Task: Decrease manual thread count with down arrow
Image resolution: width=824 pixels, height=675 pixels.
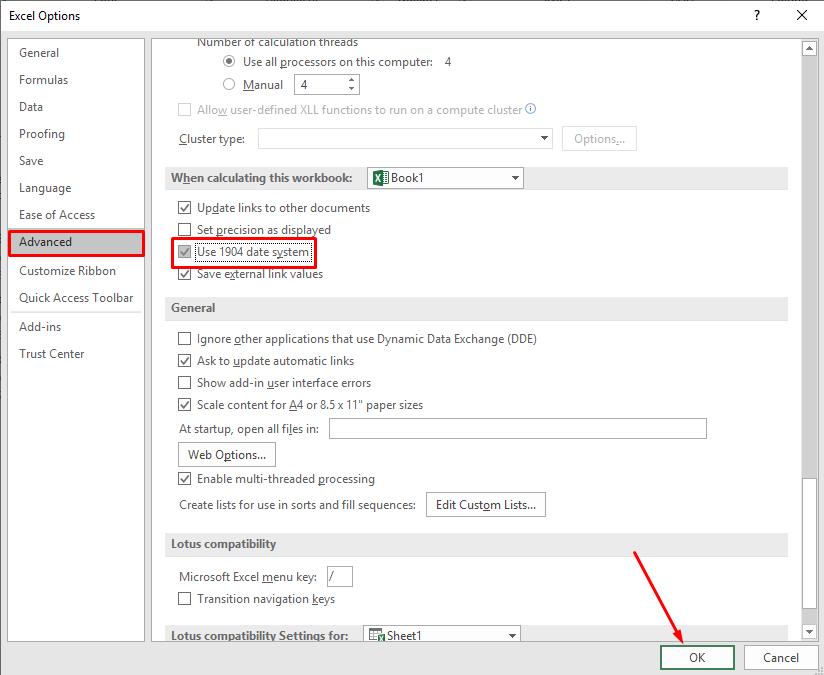Action: 351,89
